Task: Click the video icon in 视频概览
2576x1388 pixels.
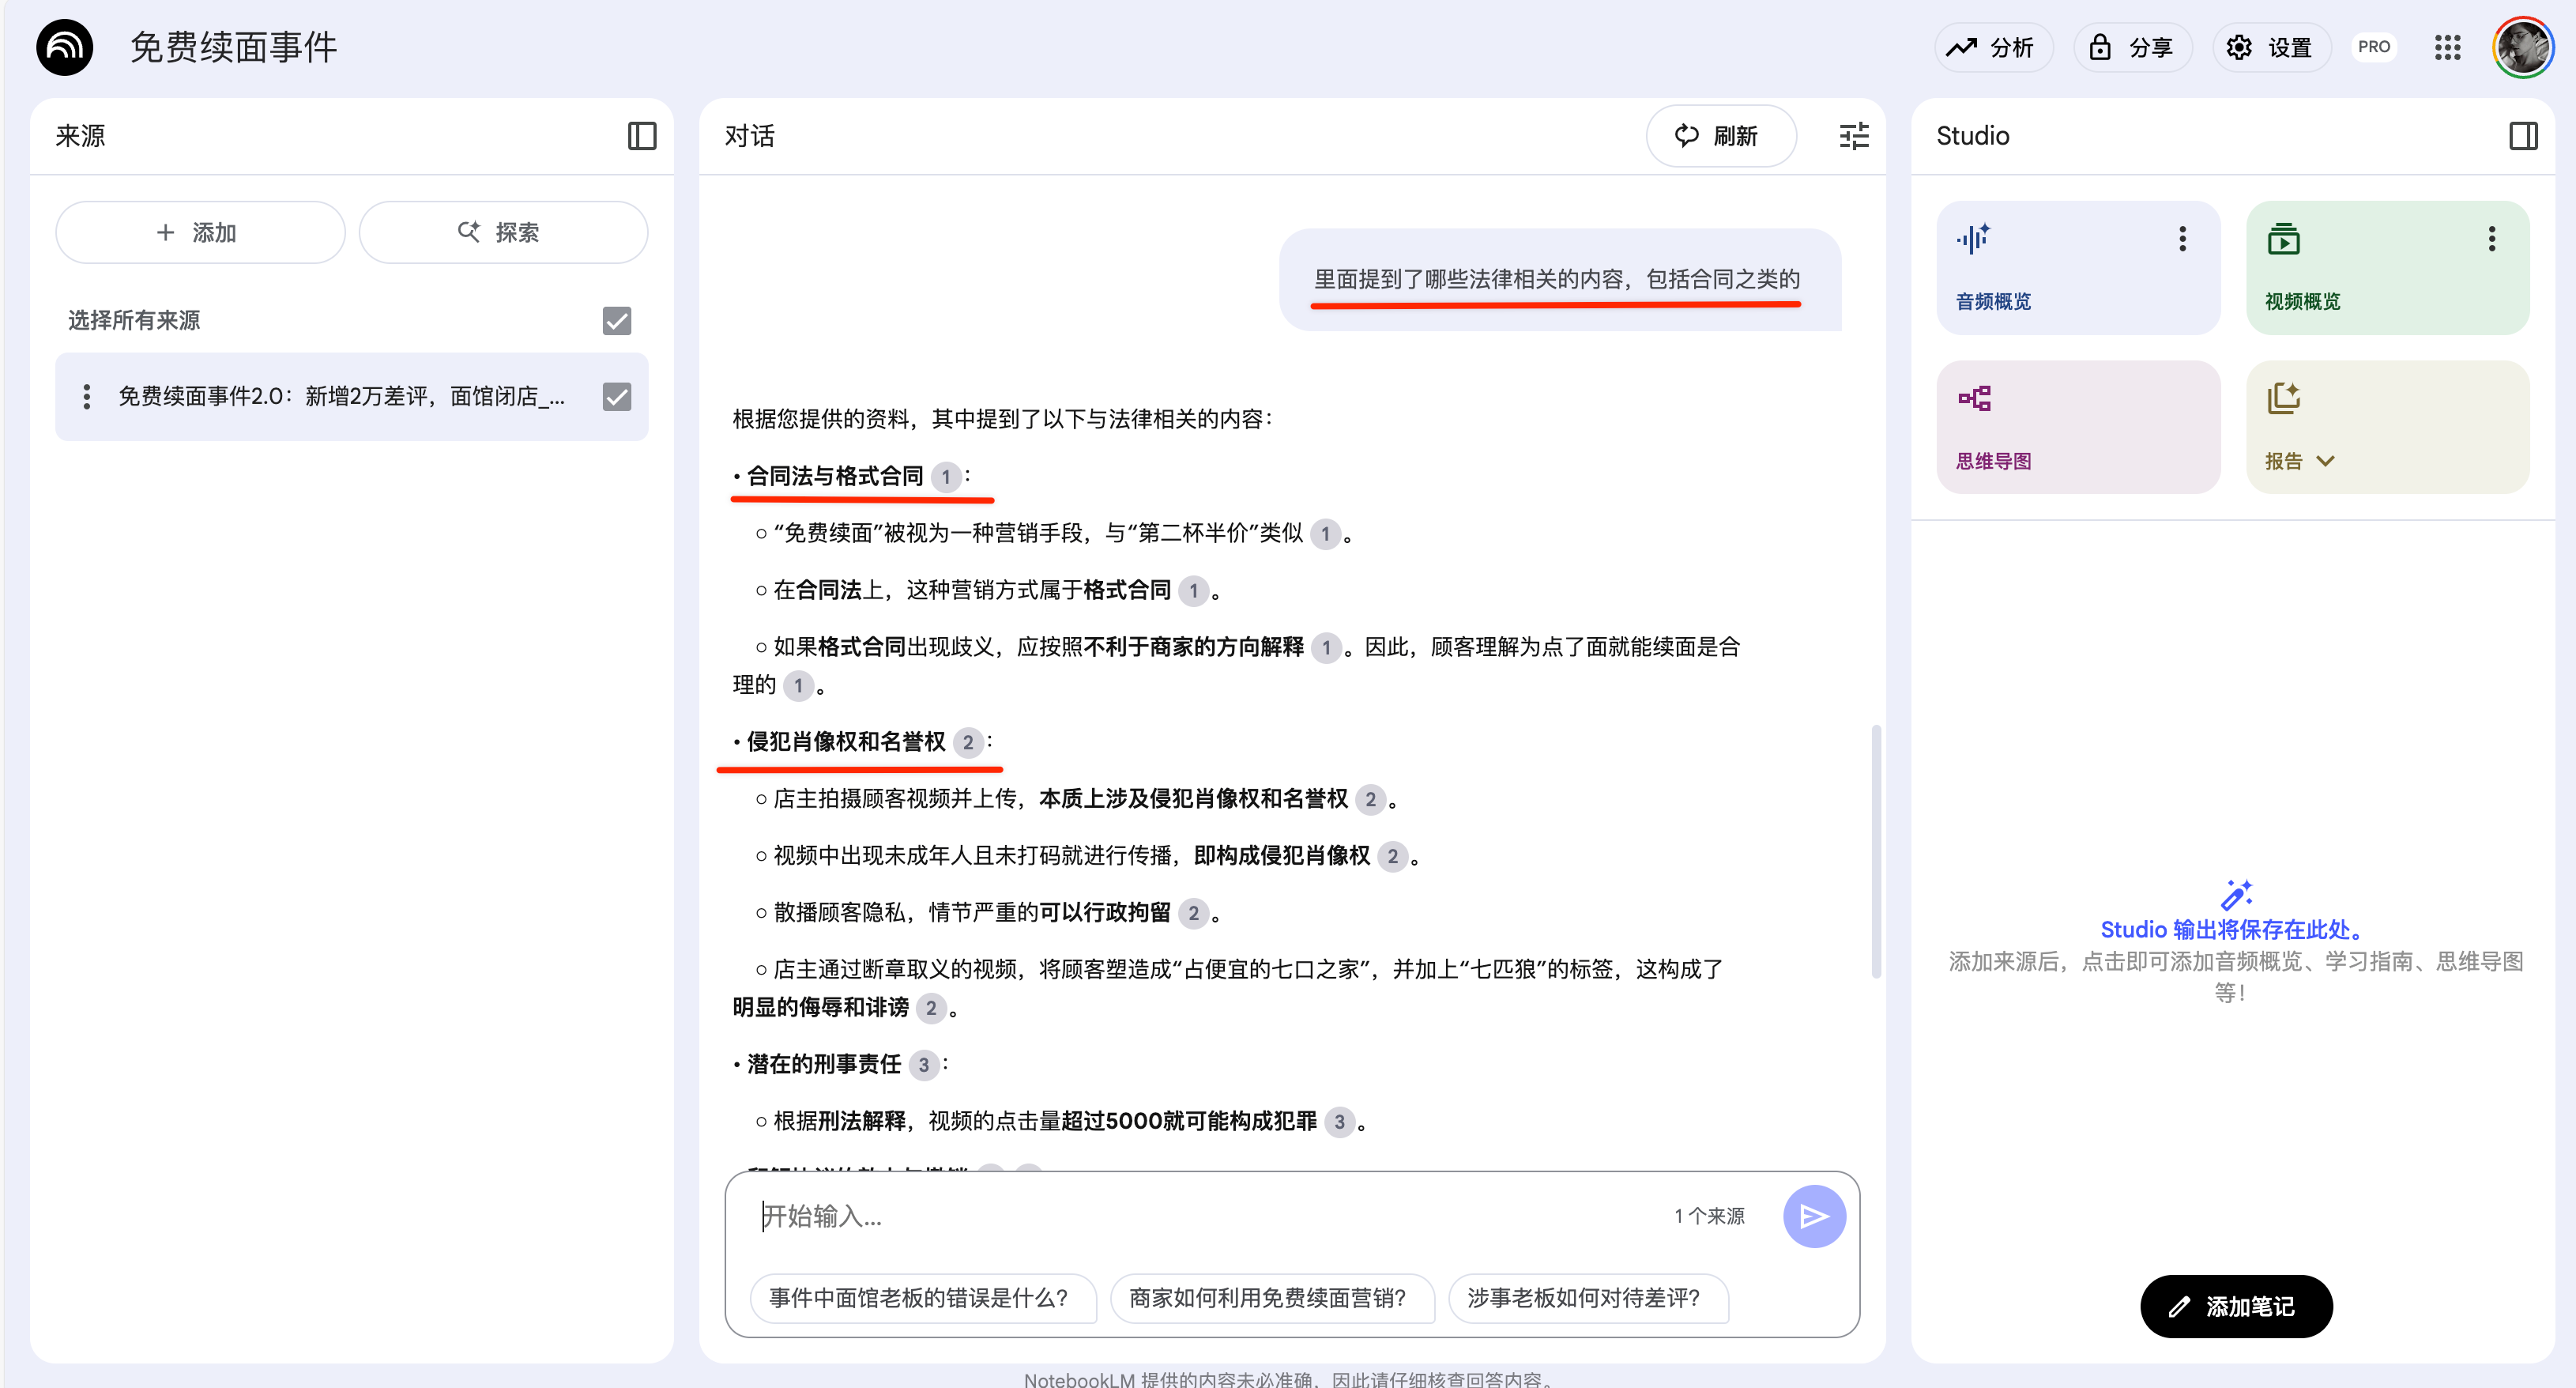Action: click(2283, 239)
